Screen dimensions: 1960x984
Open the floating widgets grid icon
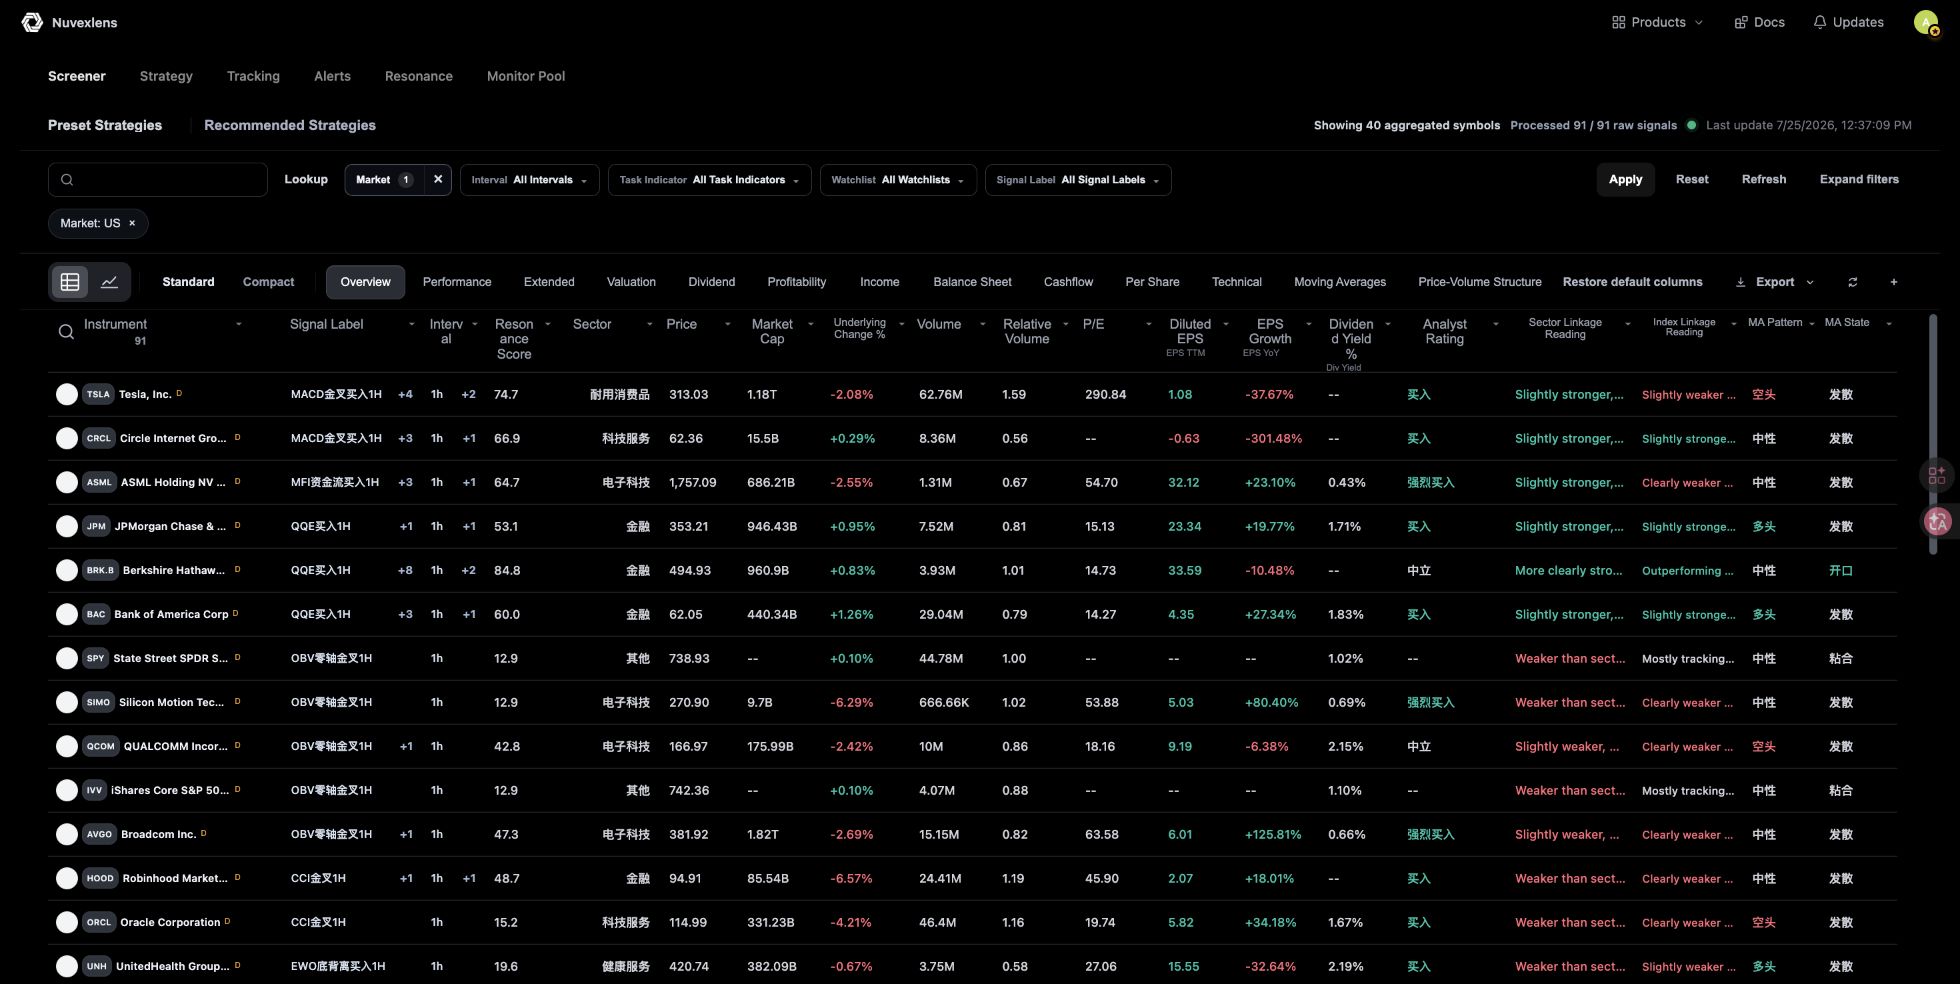point(1937,475)
